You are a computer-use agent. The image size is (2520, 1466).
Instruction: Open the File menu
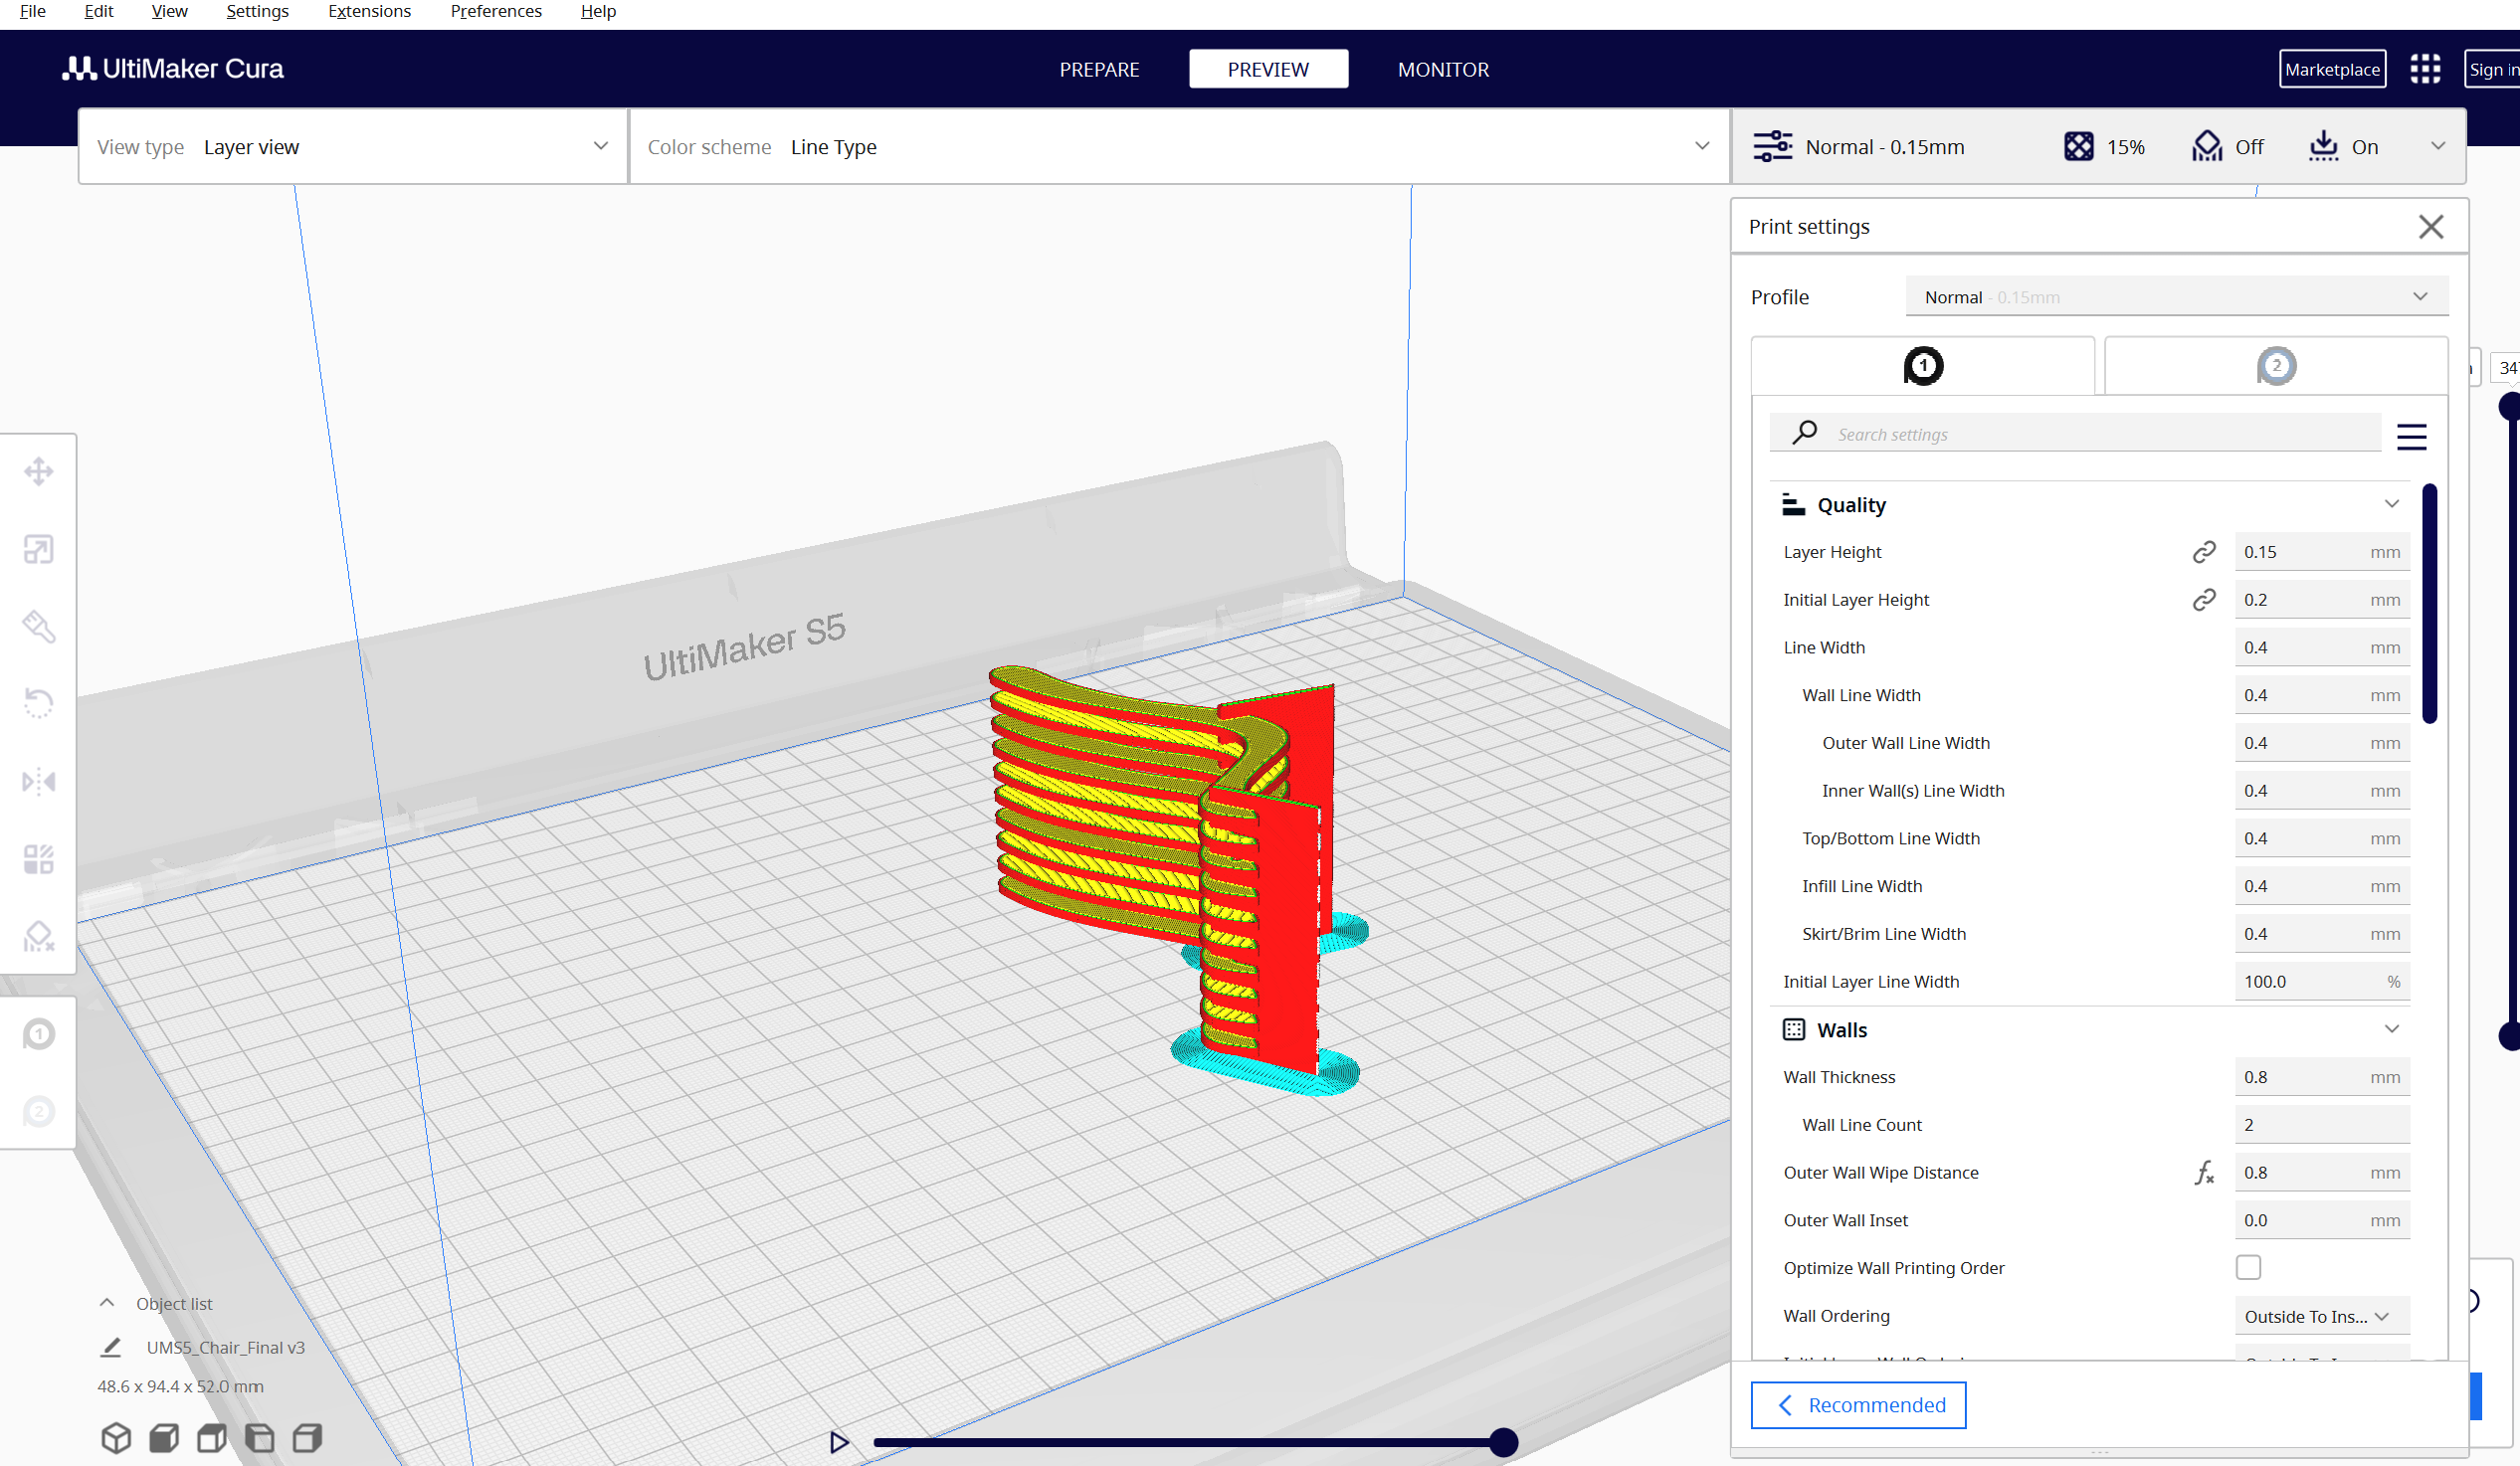pos(32,11)
